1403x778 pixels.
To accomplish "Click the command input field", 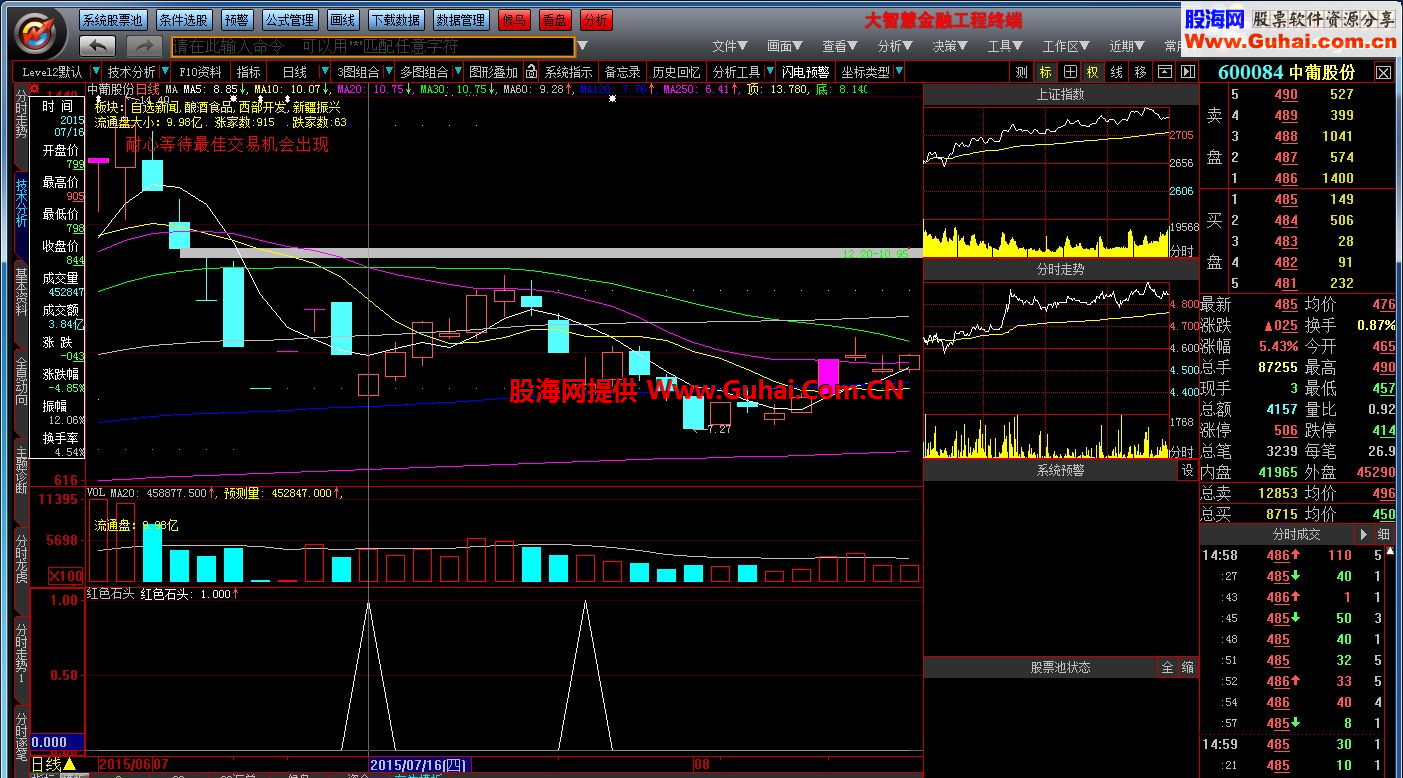I will click(373, 46).
